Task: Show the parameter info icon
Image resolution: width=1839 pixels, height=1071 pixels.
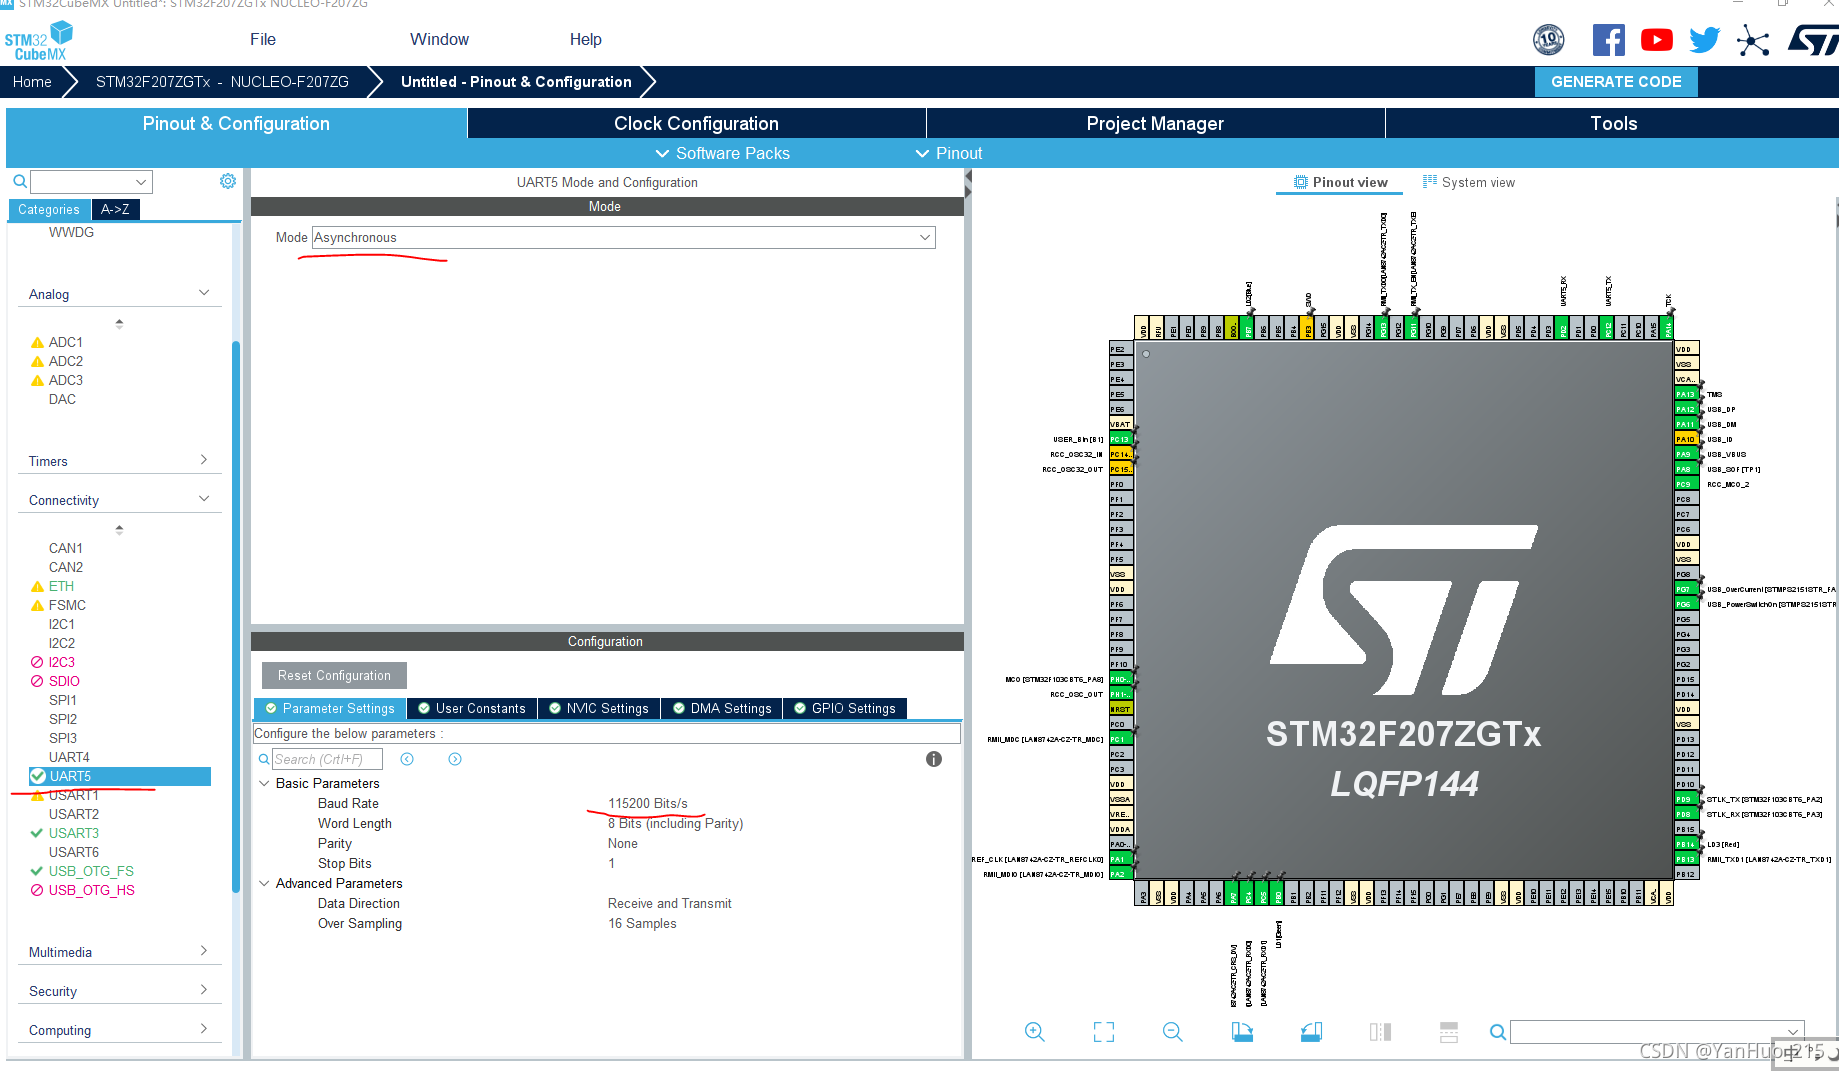Action: [x=934, y=759]
